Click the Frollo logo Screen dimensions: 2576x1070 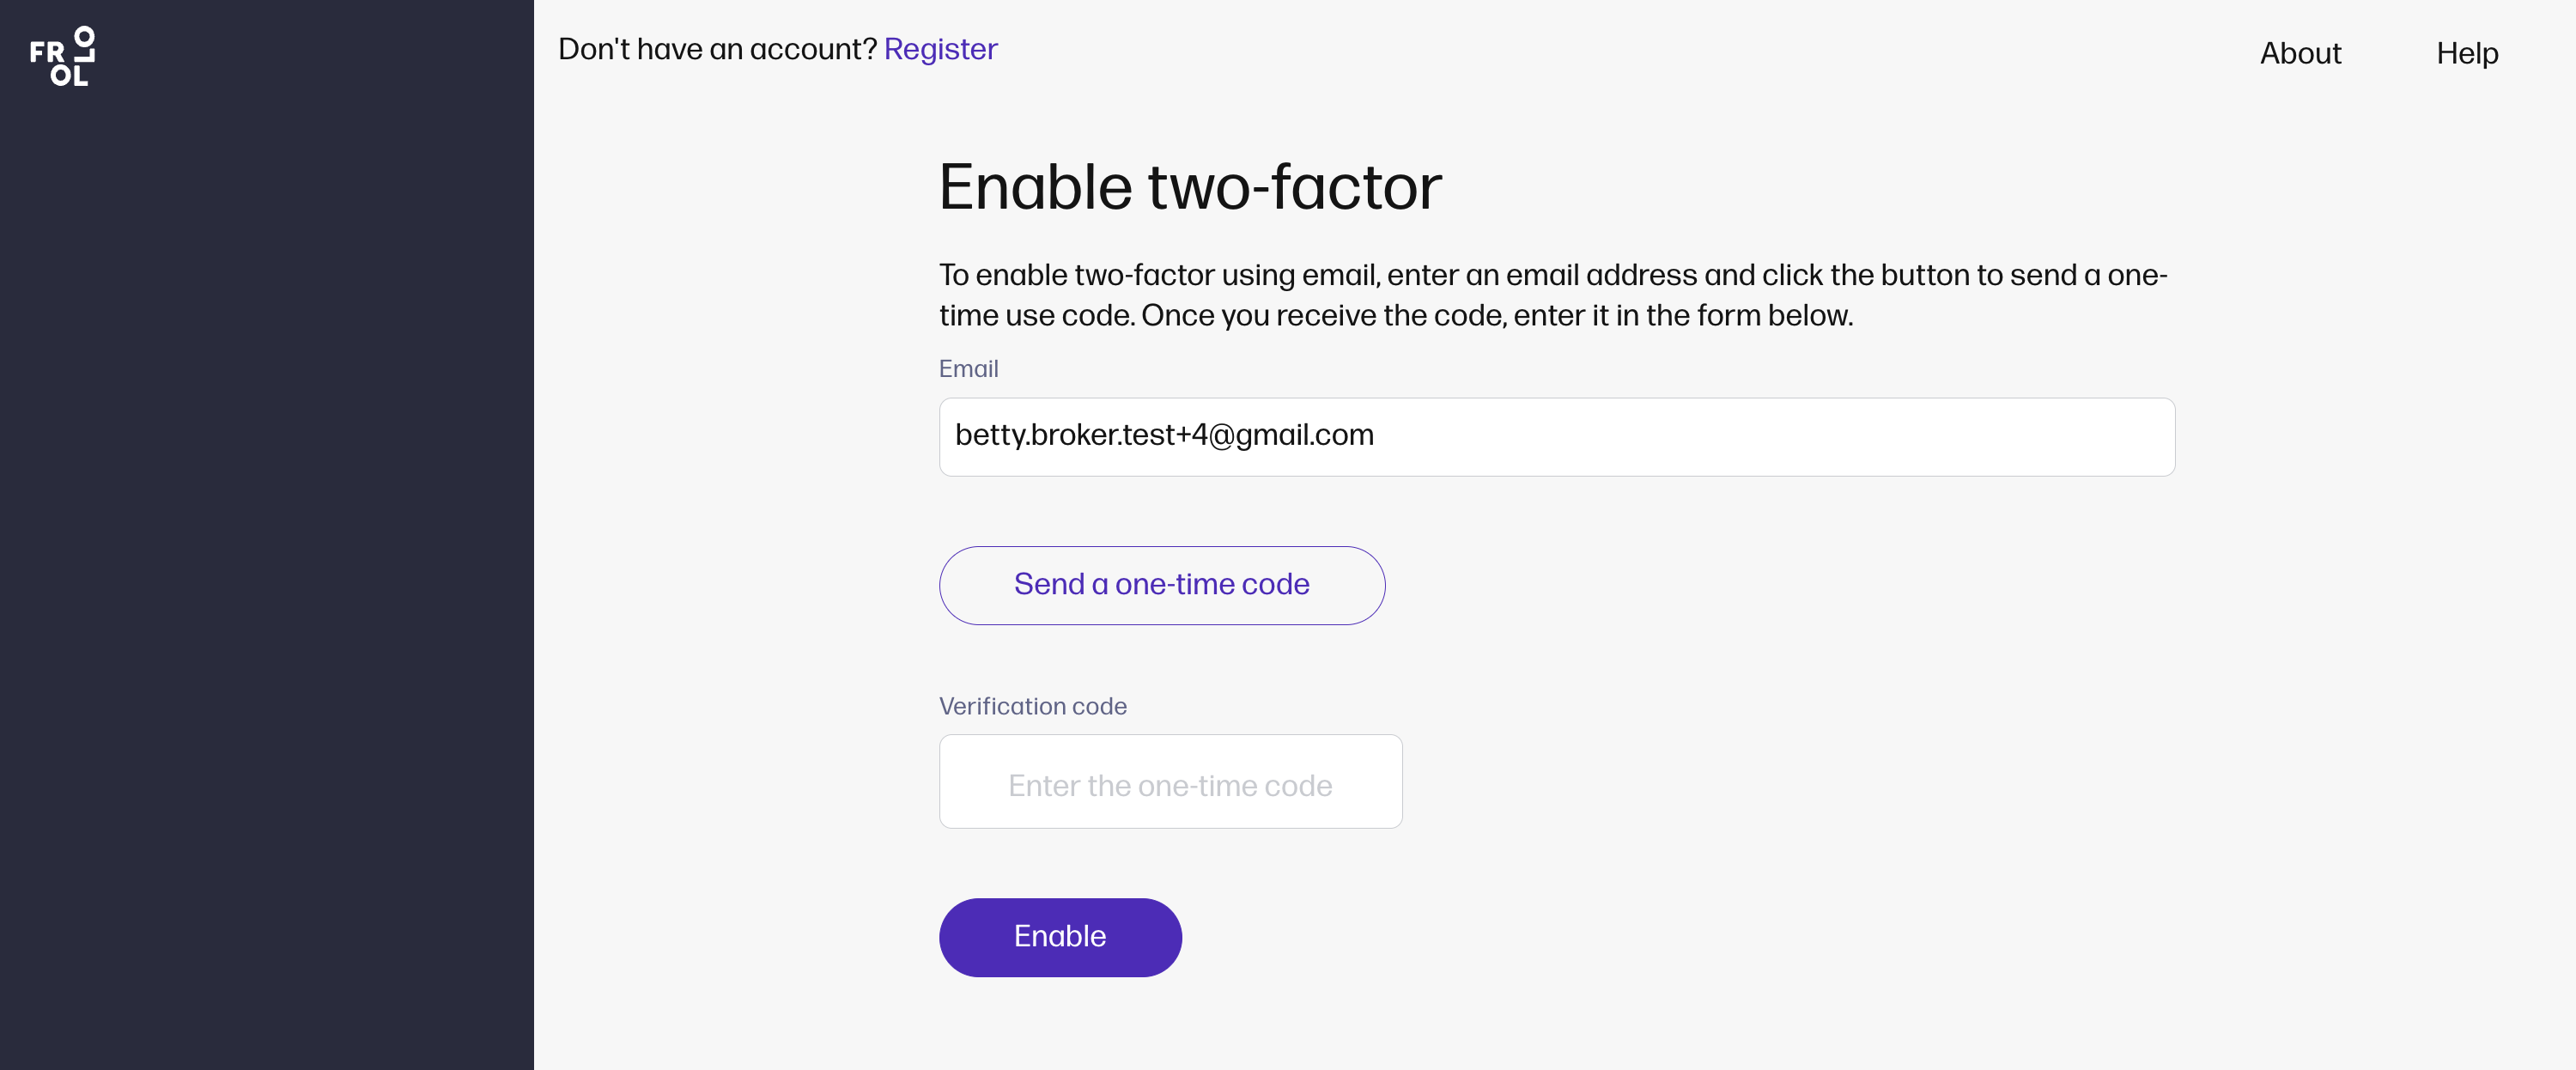point(62,57)
